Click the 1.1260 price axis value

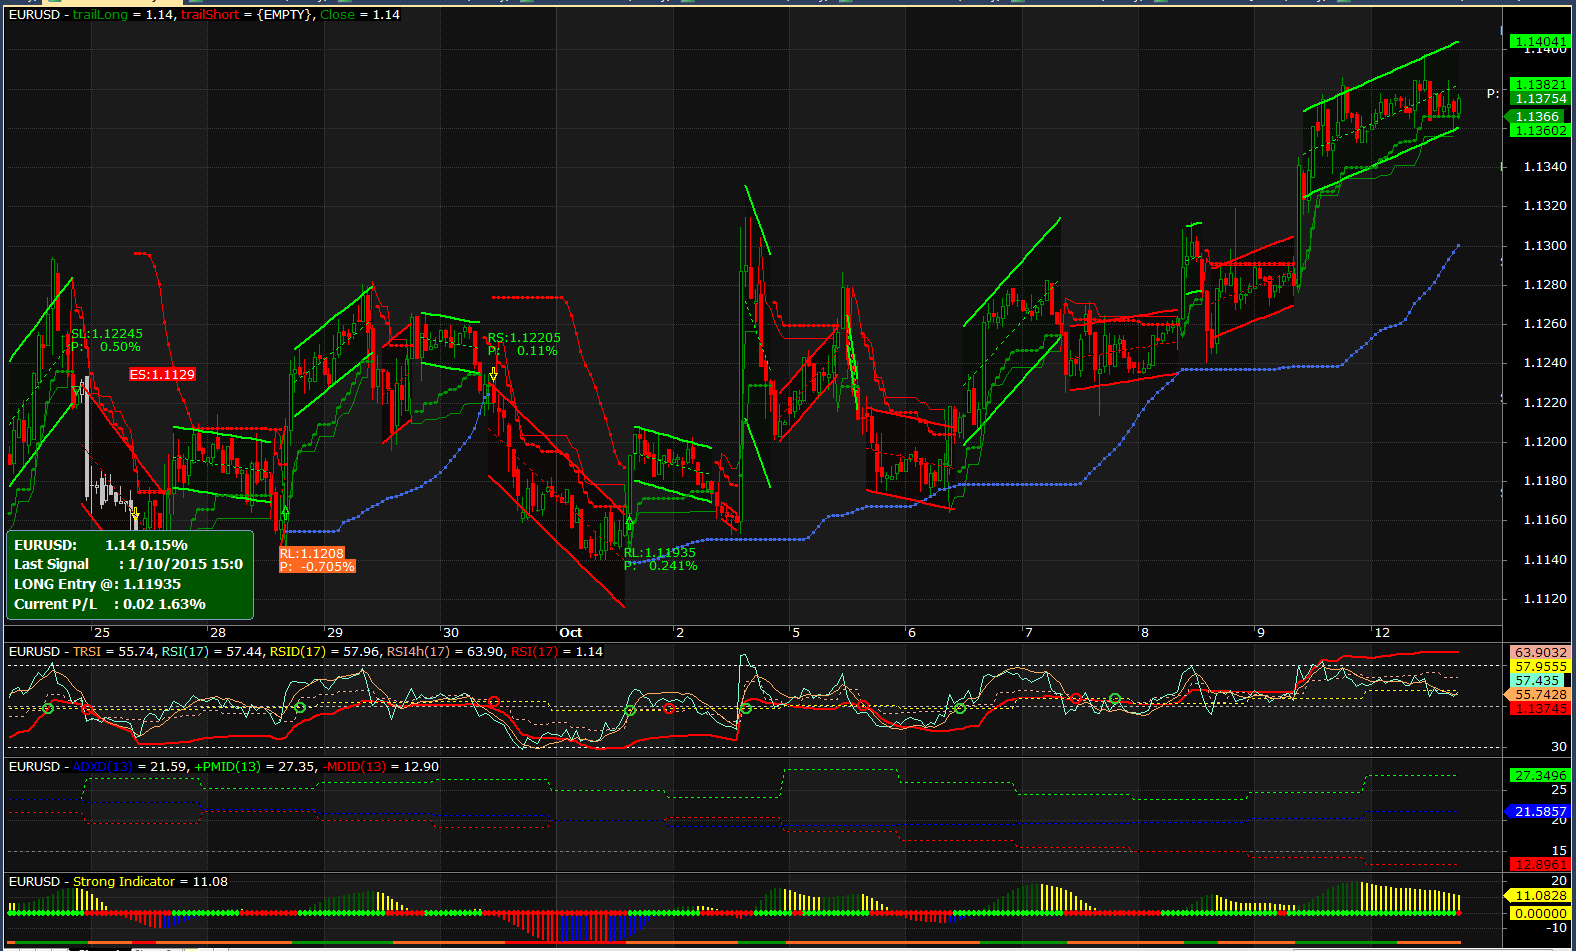coord(1545,324)
